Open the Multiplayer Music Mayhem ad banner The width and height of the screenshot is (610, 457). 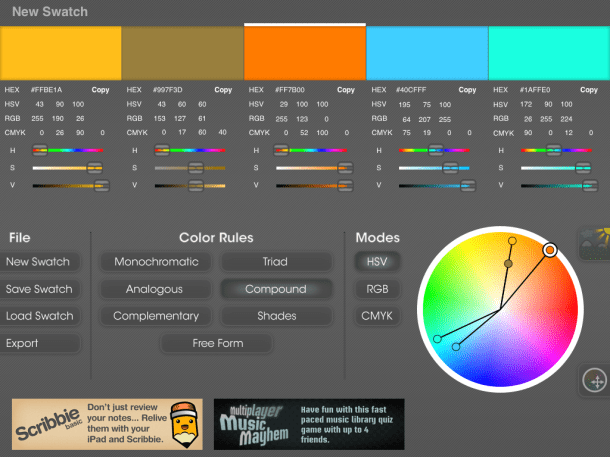[309, 424]
